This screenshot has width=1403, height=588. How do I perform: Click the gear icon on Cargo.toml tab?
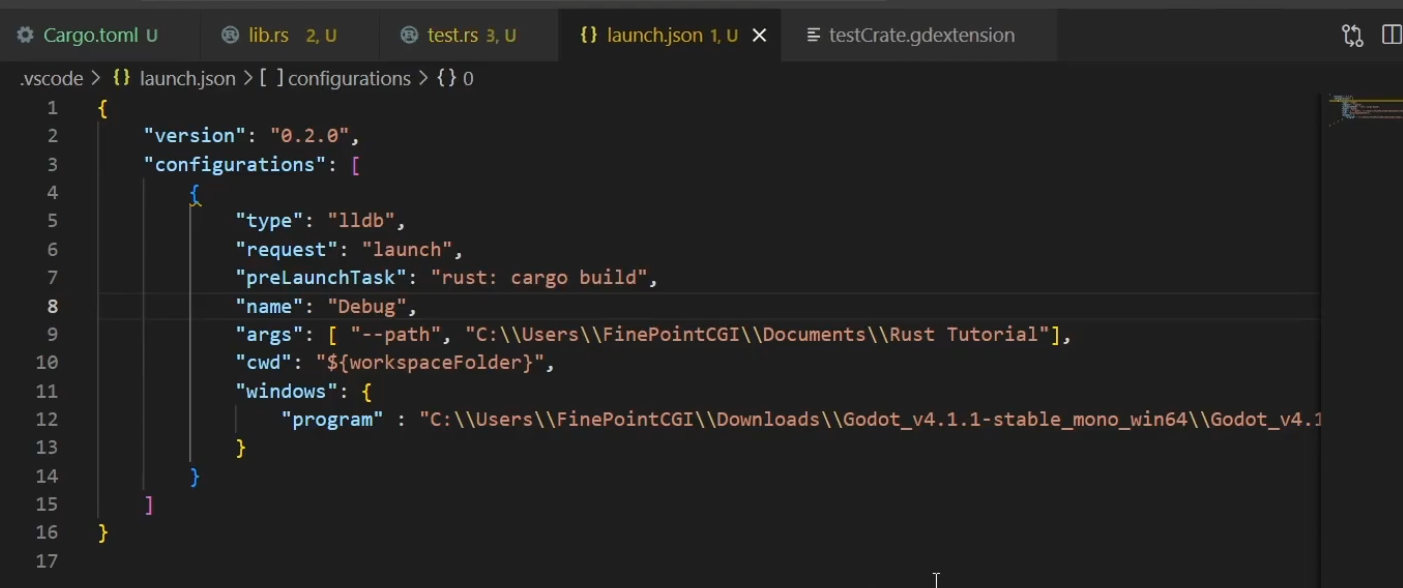25,35
